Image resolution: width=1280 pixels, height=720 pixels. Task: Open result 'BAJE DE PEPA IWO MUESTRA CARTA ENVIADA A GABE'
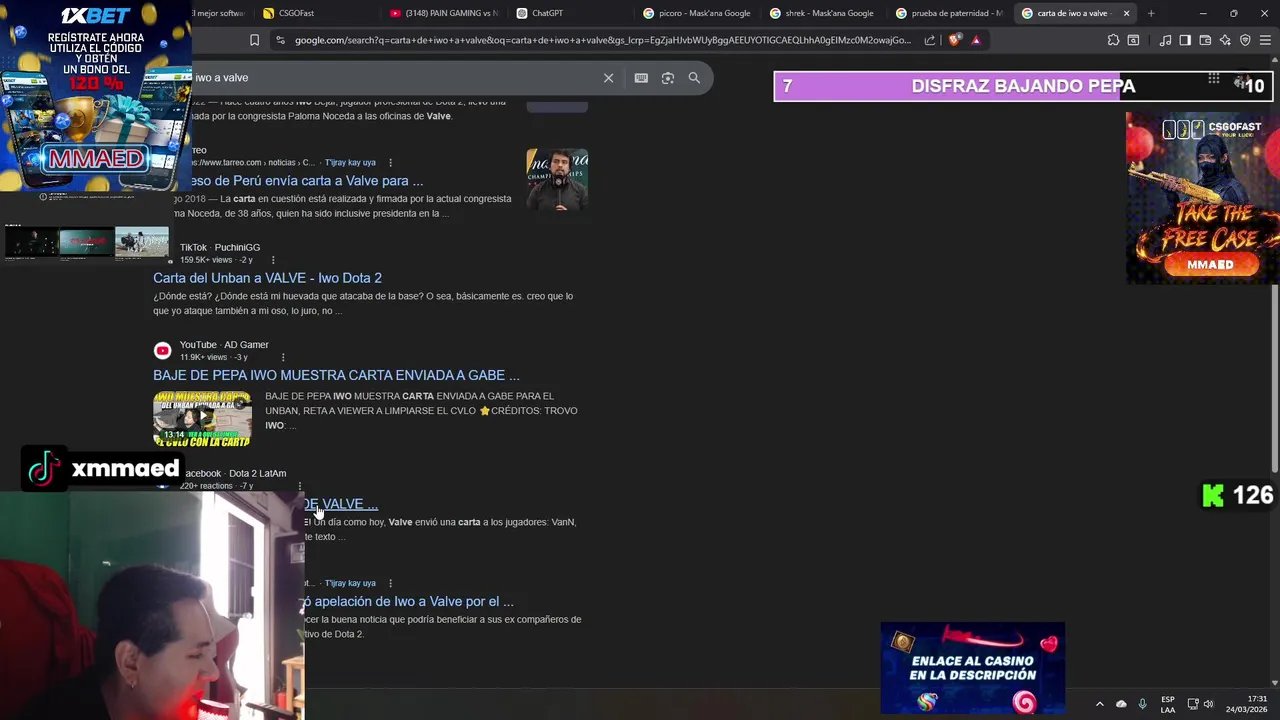click(x=336, y=375)
